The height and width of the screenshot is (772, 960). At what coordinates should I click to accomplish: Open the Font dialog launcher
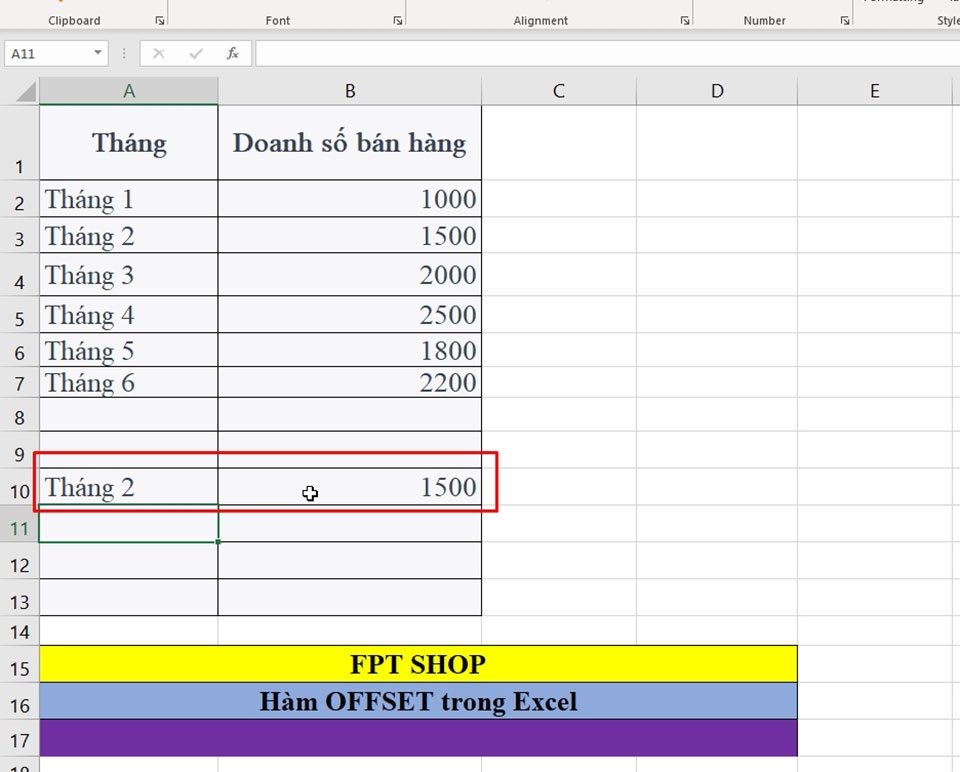click(x=398, y=21)
